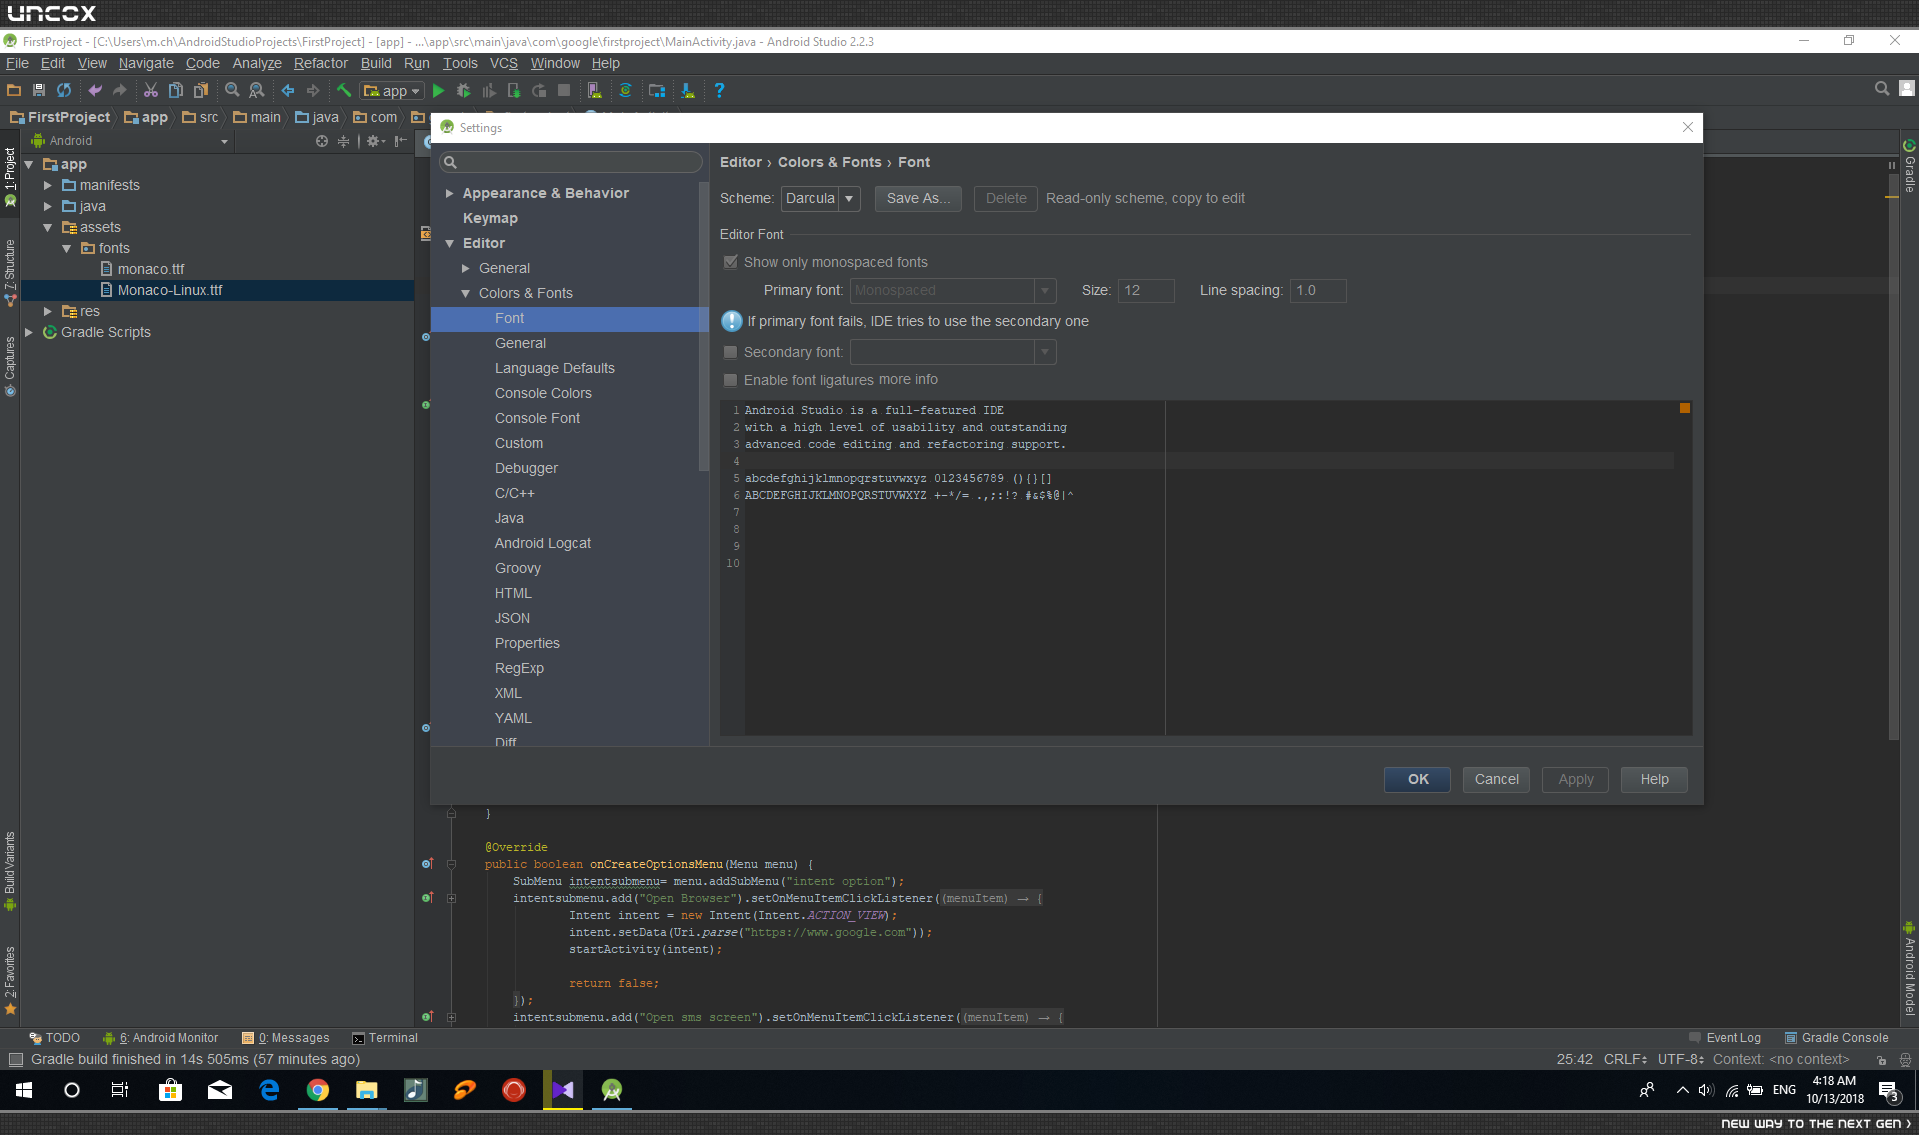Open the Terminal tool window tab
The image size is (1919, 1135).
[x=385, y=1038]
